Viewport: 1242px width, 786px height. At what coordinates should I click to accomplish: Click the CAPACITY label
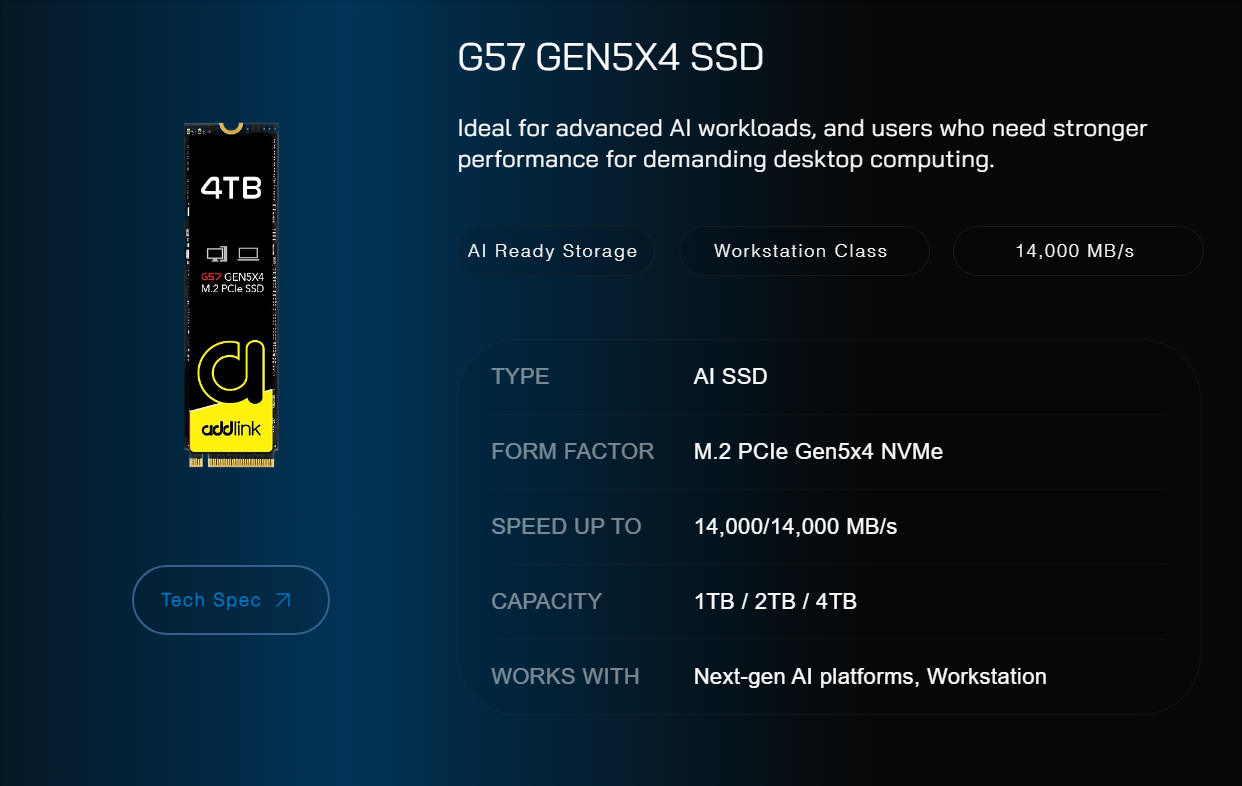547,602
